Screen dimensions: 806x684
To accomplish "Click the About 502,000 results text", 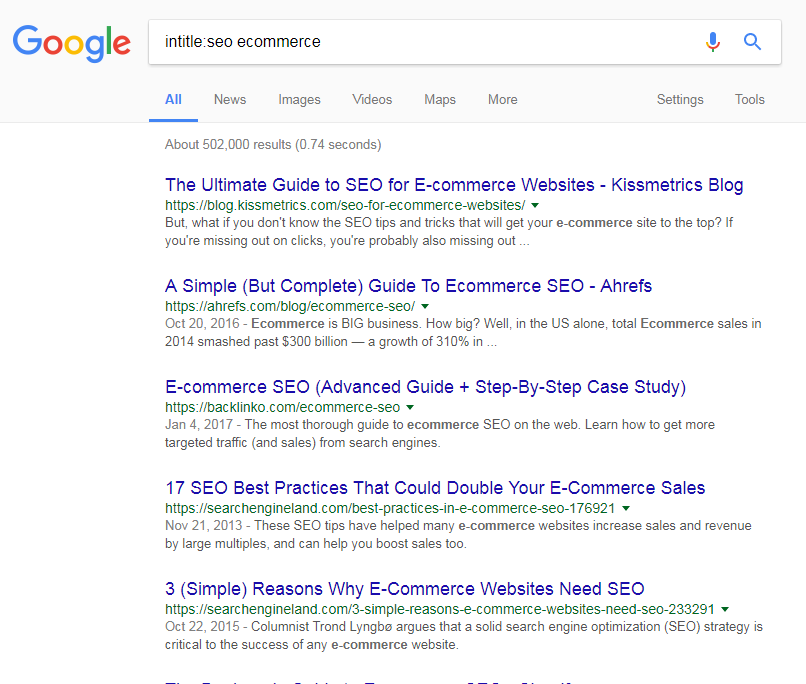I will coord(273,144).
